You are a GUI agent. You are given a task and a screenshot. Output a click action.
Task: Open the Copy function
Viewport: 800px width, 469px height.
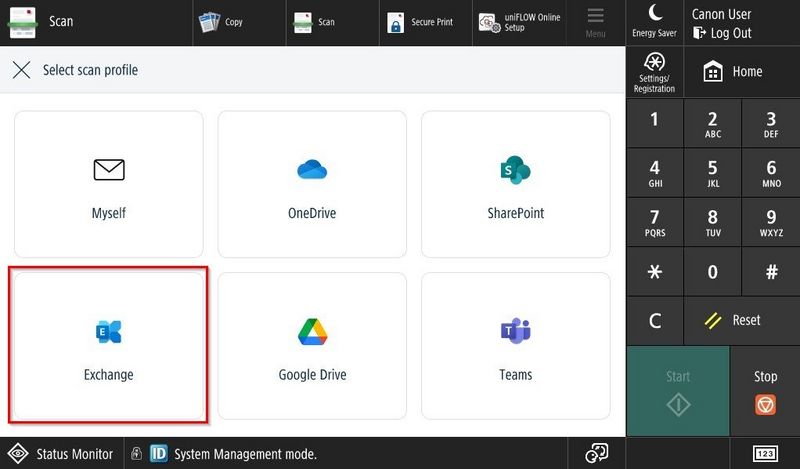tap(222, 22)
